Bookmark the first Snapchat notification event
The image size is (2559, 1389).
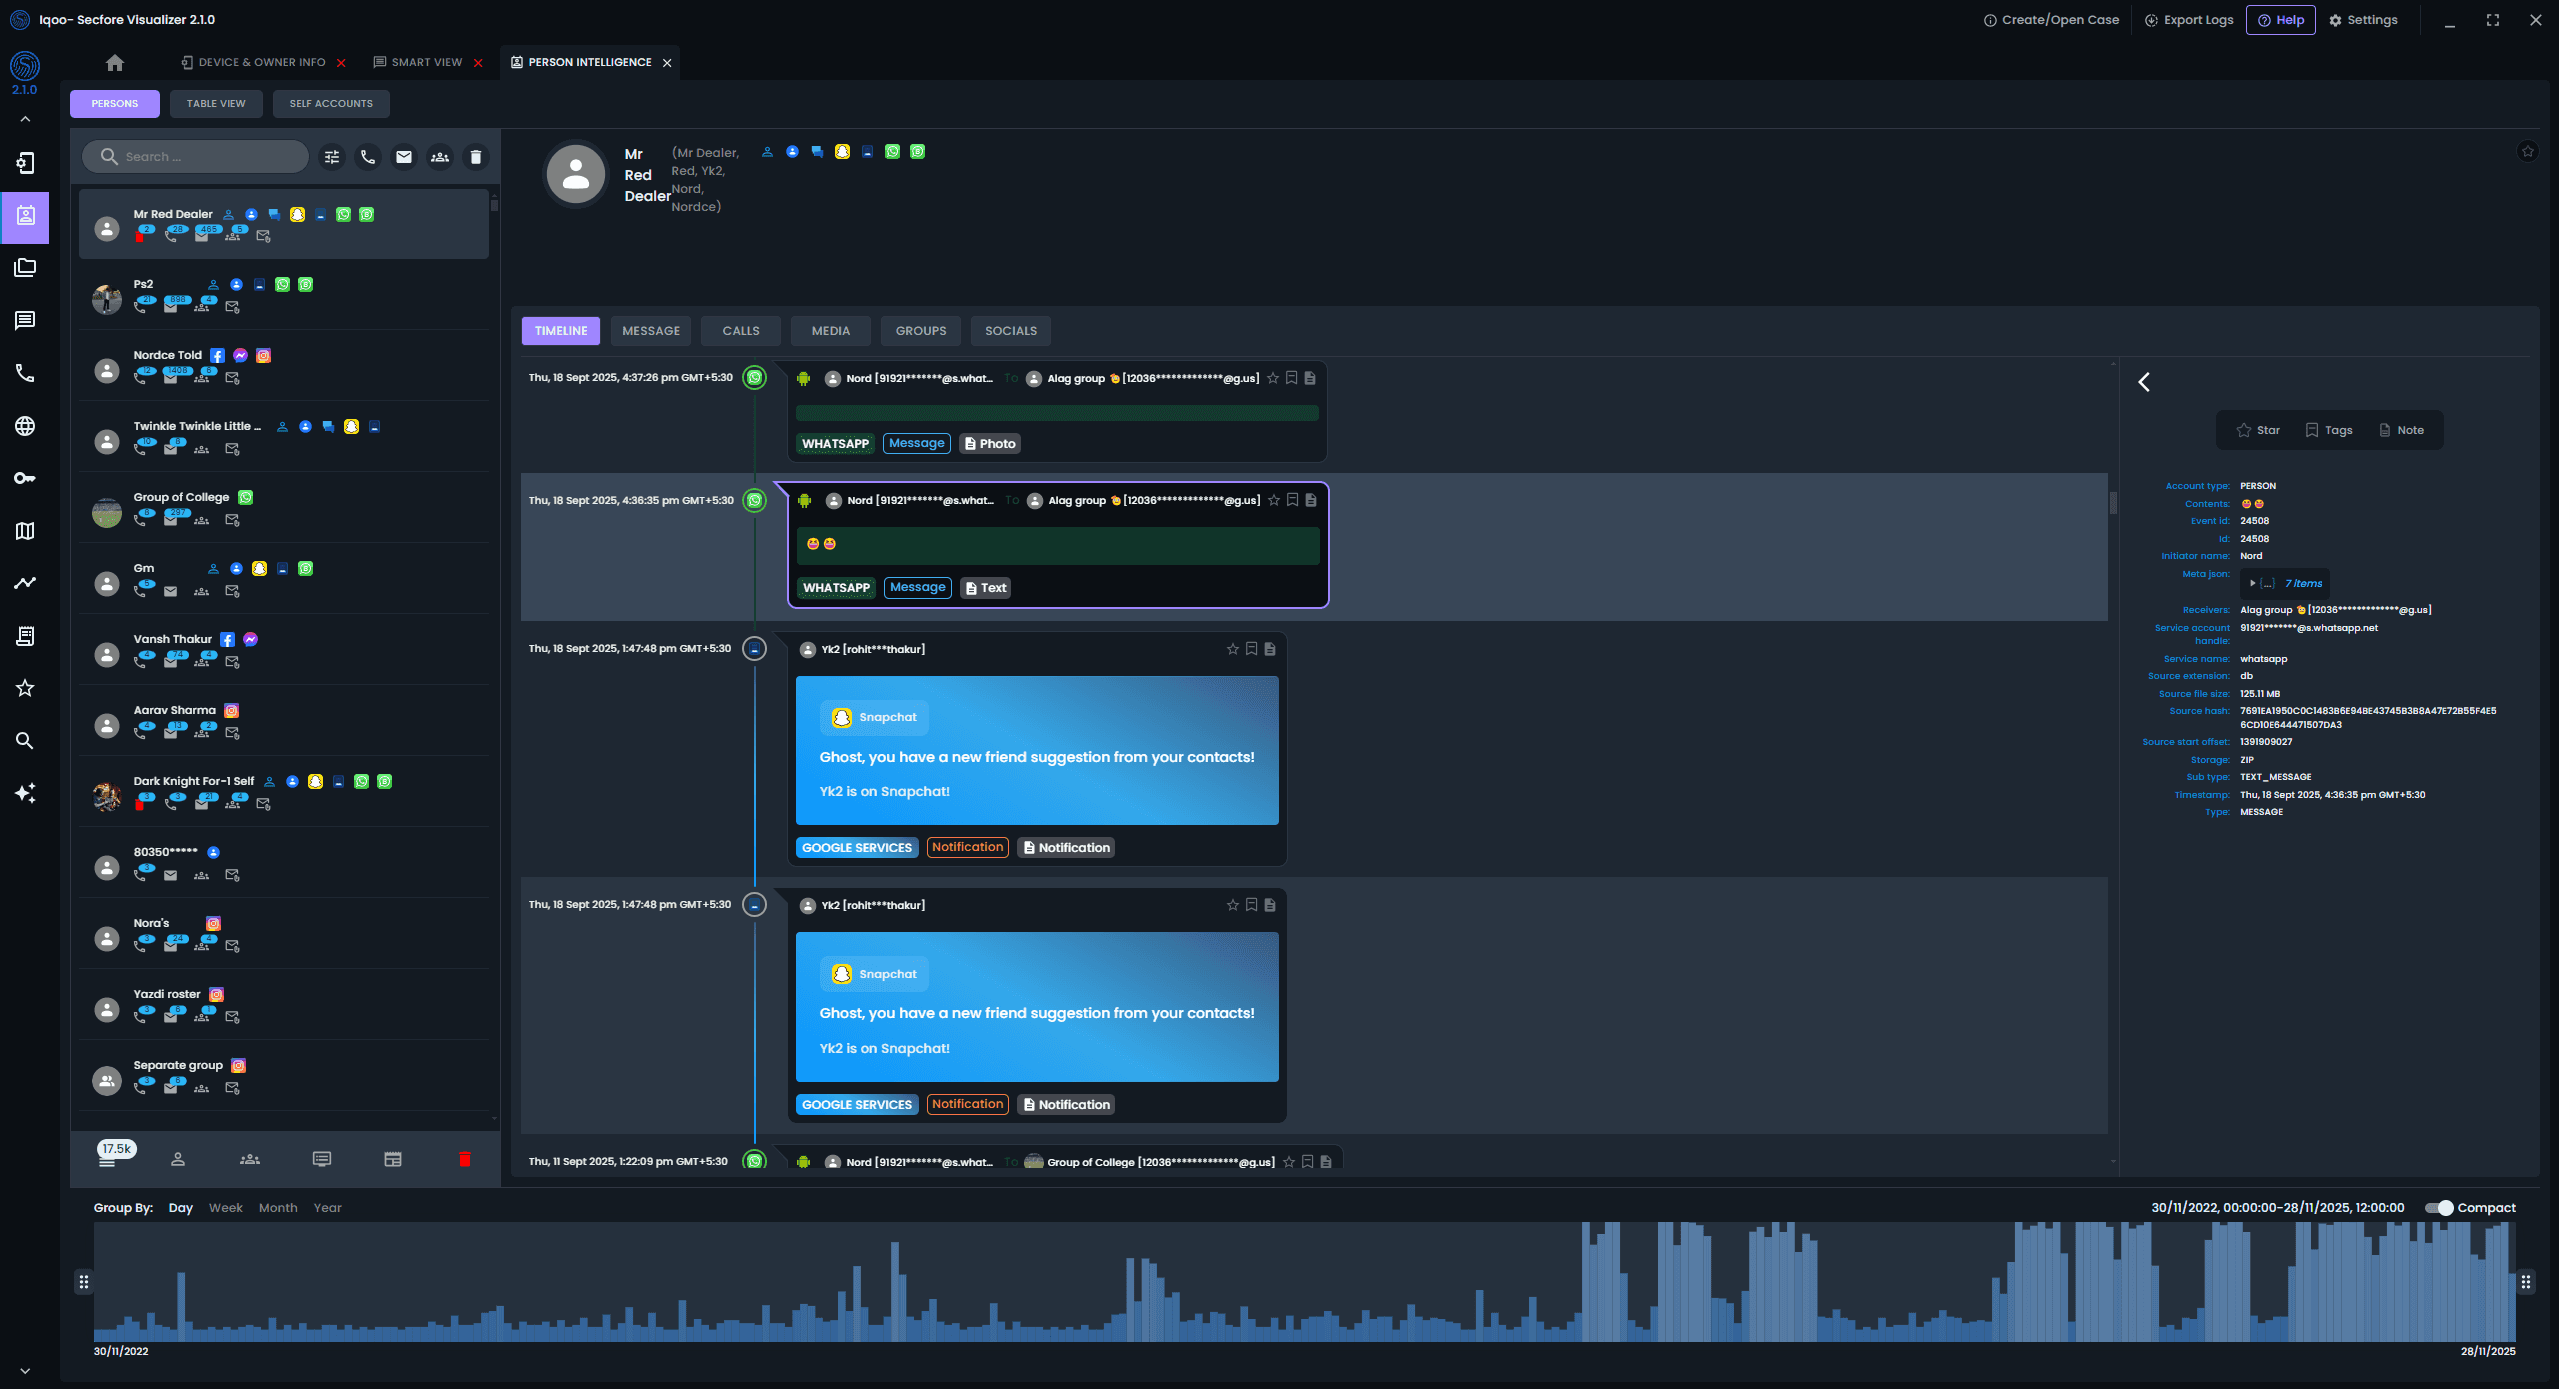click(x=1251, y=649)
